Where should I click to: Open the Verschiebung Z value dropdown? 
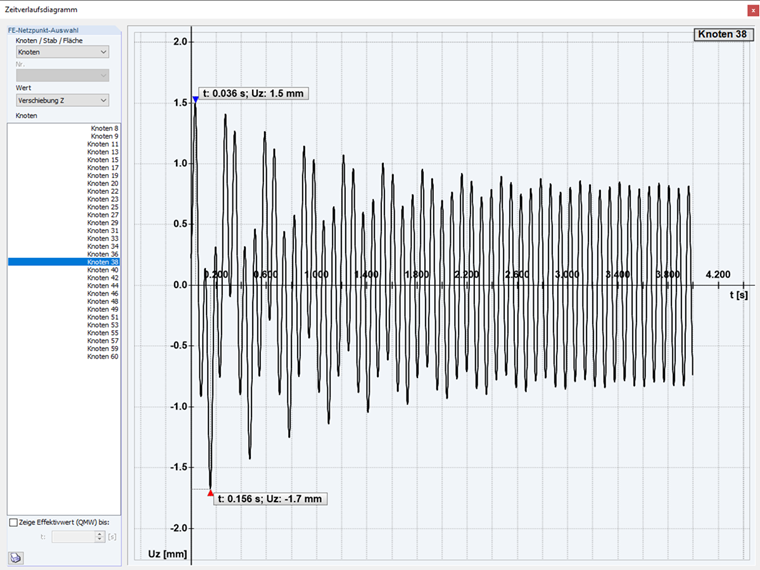(63, 100)
